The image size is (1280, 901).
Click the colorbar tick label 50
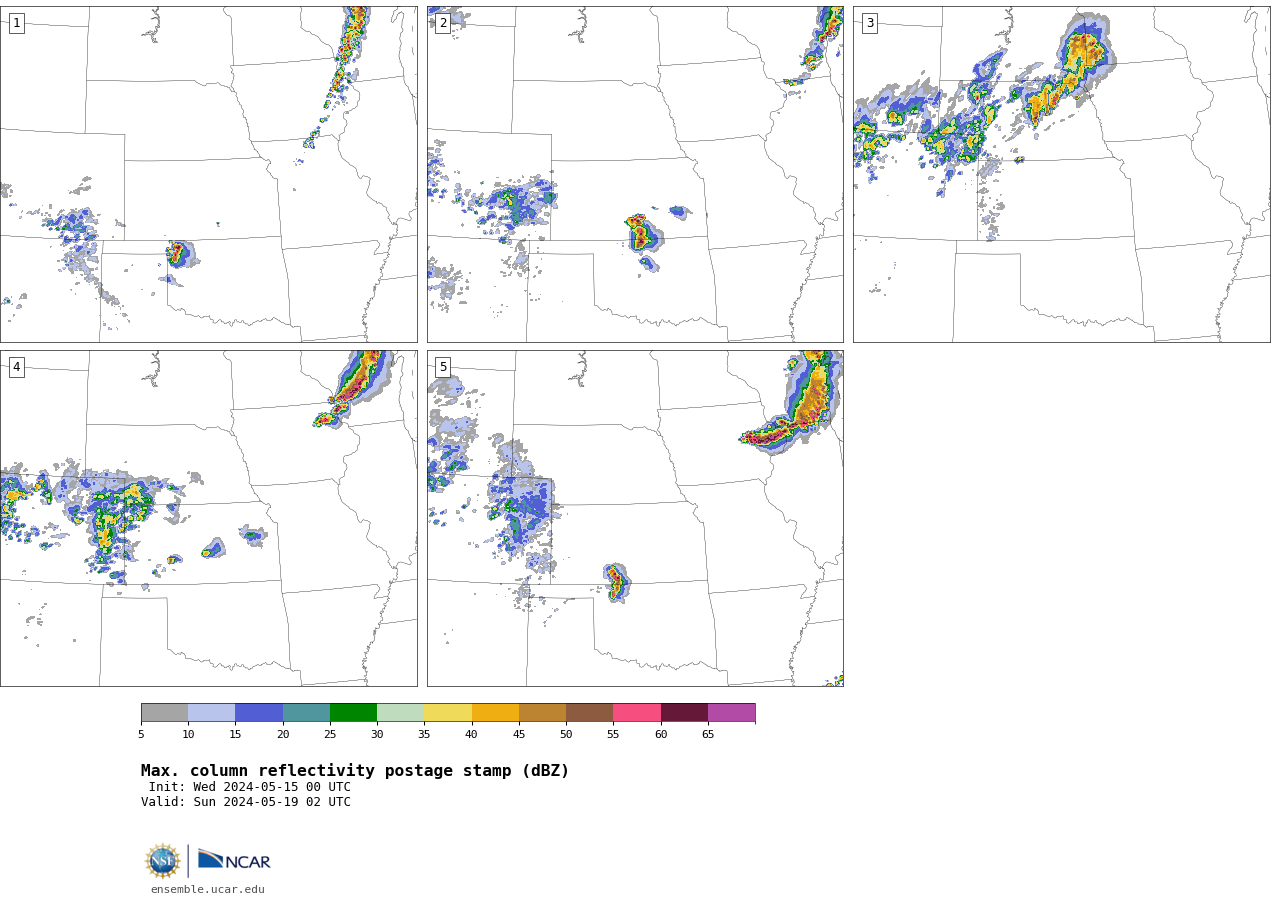pyautogui.click(x=566, y=735)
